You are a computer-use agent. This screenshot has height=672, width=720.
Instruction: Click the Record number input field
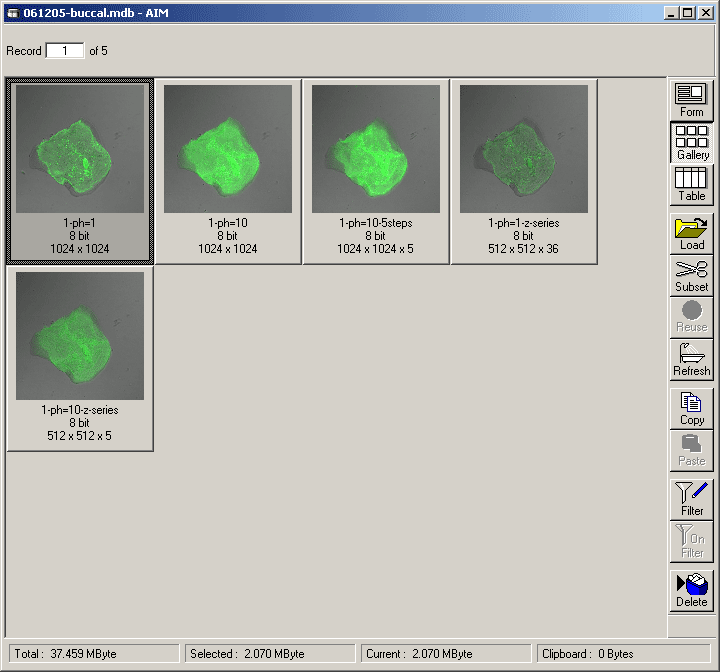[65, 51]
